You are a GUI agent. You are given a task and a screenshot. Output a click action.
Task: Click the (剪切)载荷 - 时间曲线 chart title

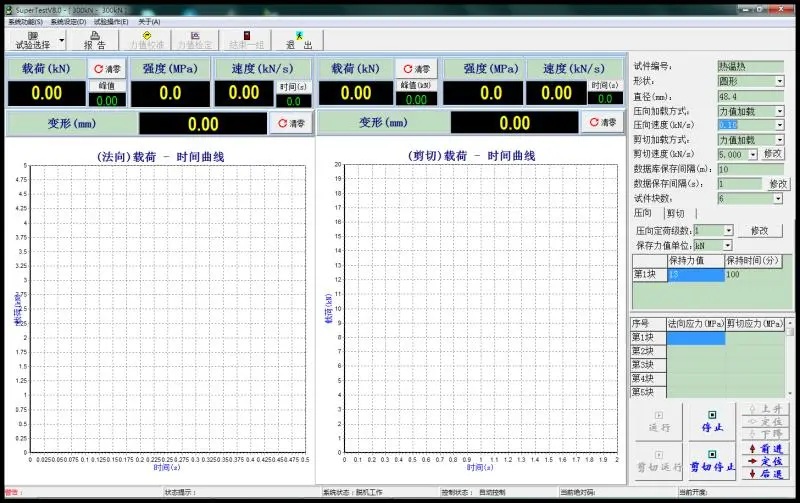(471, 156)
